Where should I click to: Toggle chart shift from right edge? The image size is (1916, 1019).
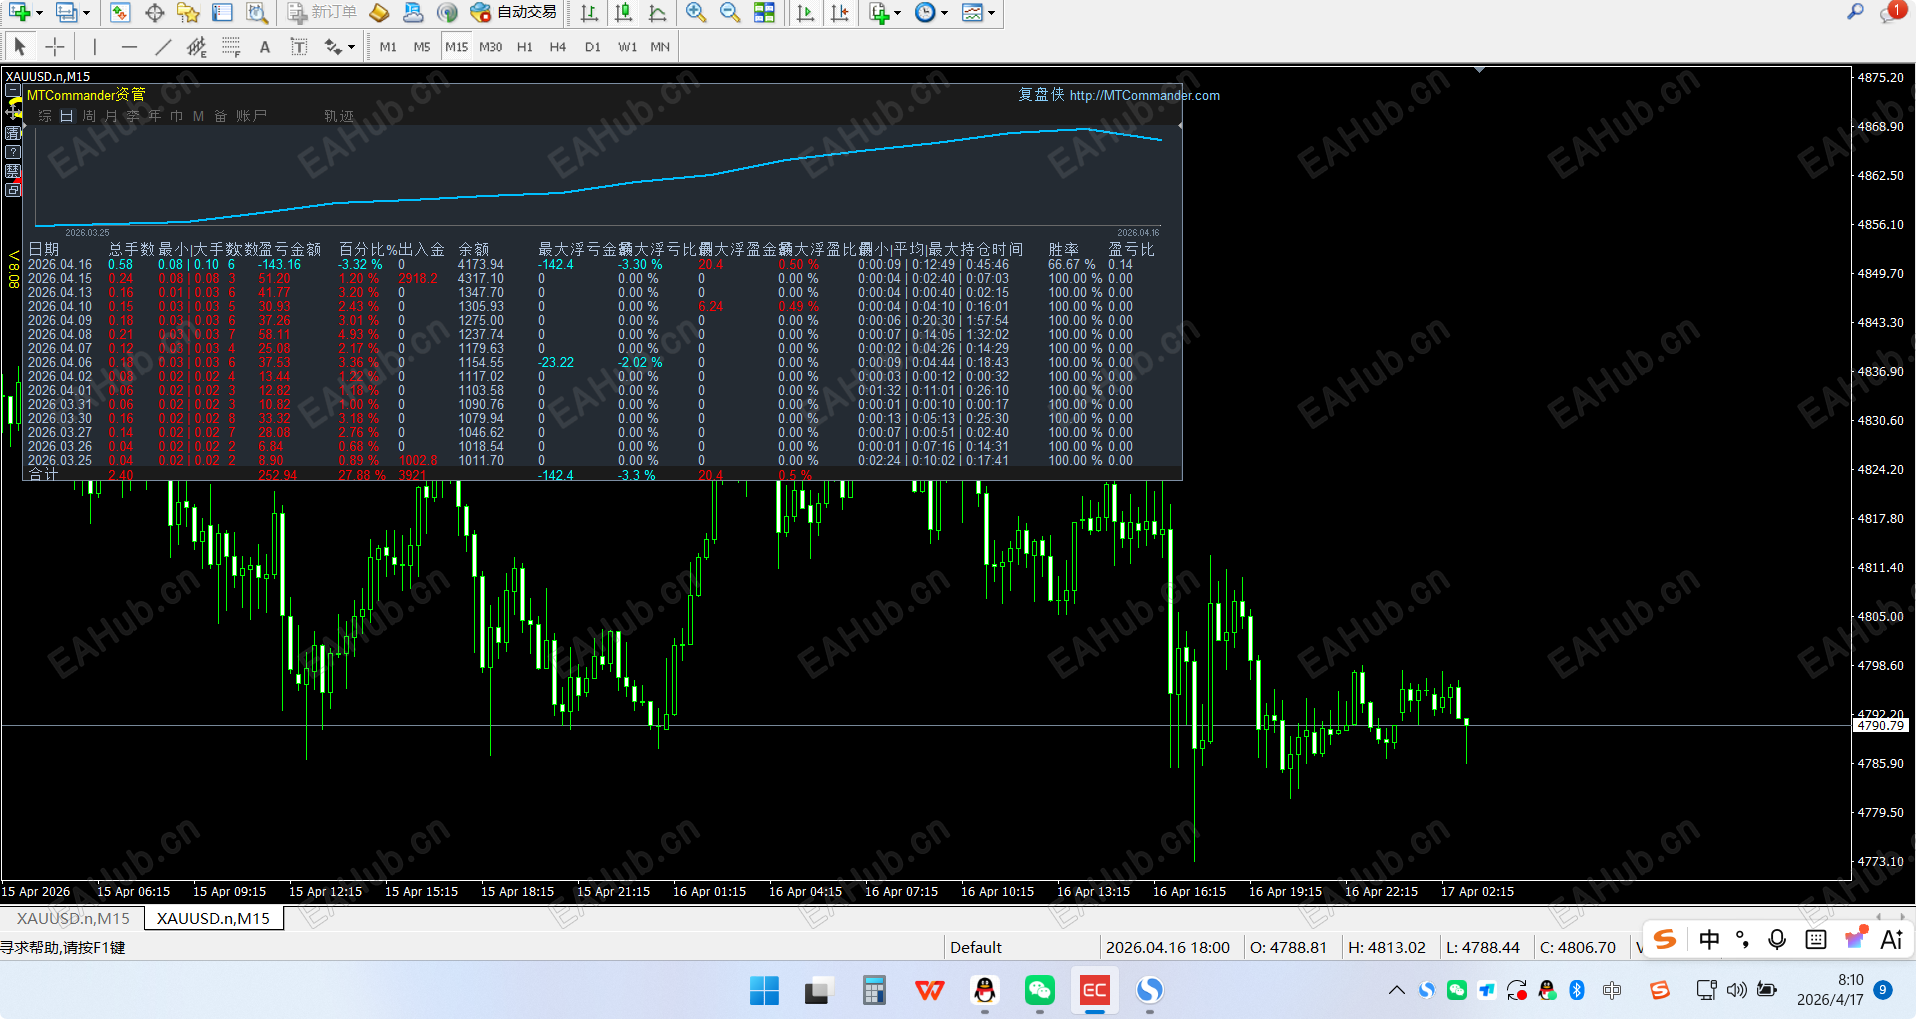point(839,12)
